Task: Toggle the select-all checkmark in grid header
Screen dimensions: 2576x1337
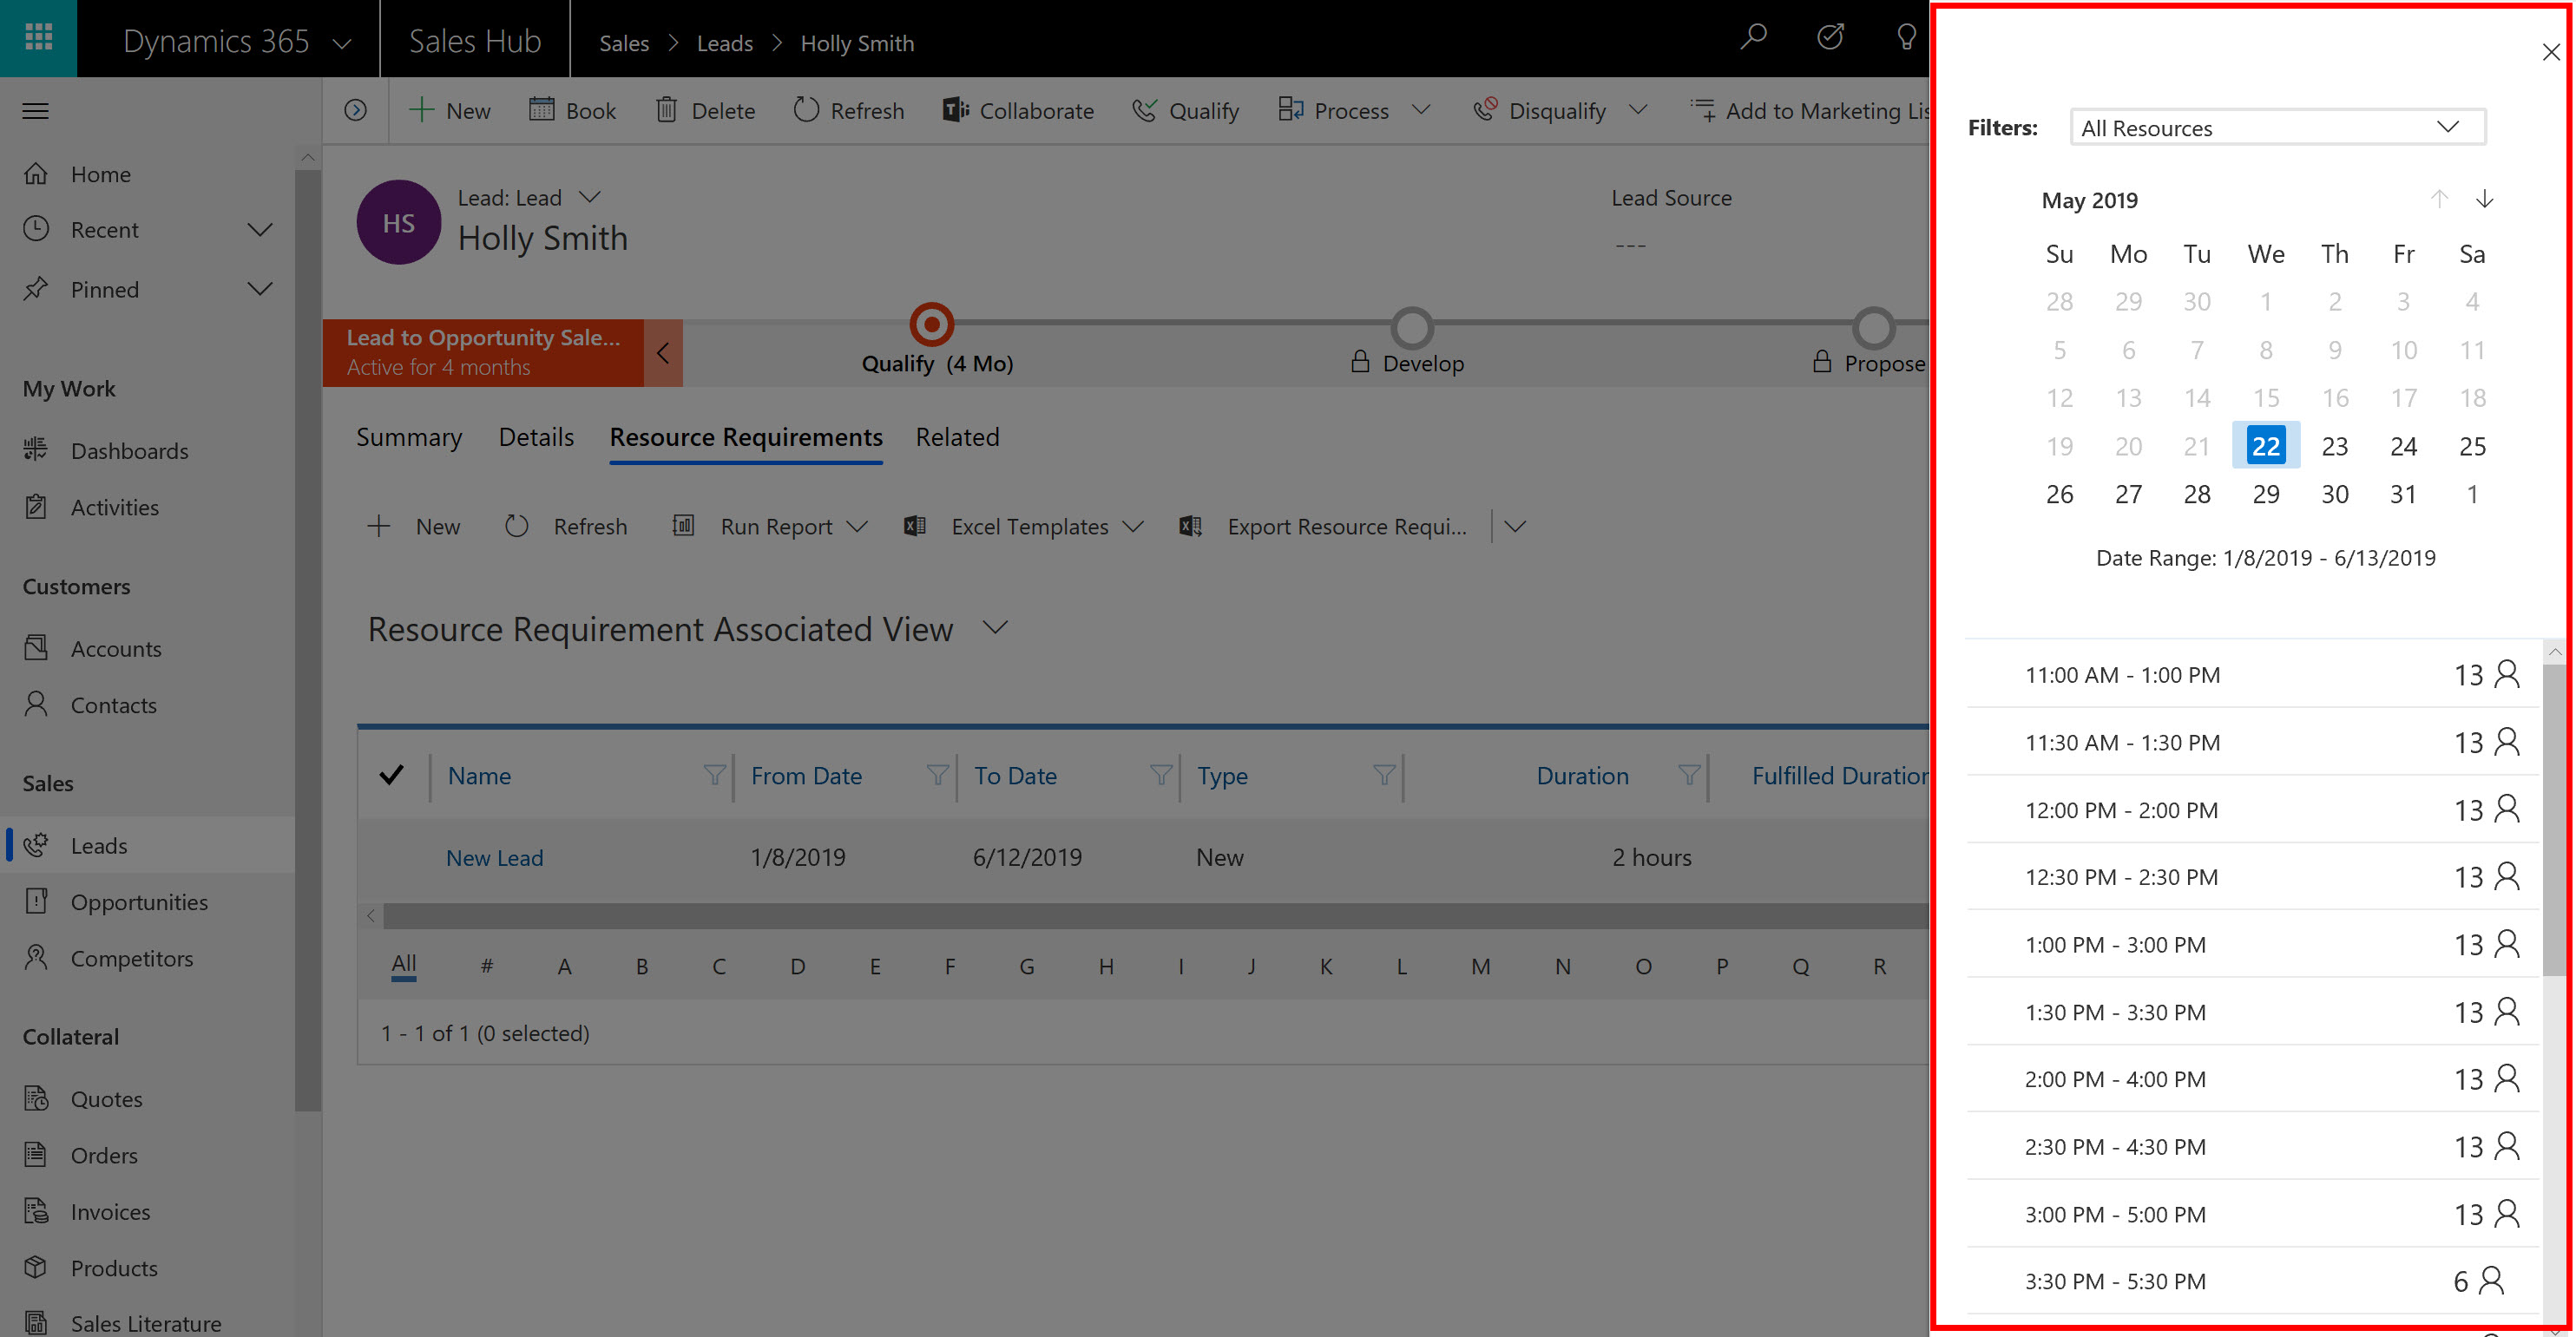Action: (392, 775)
